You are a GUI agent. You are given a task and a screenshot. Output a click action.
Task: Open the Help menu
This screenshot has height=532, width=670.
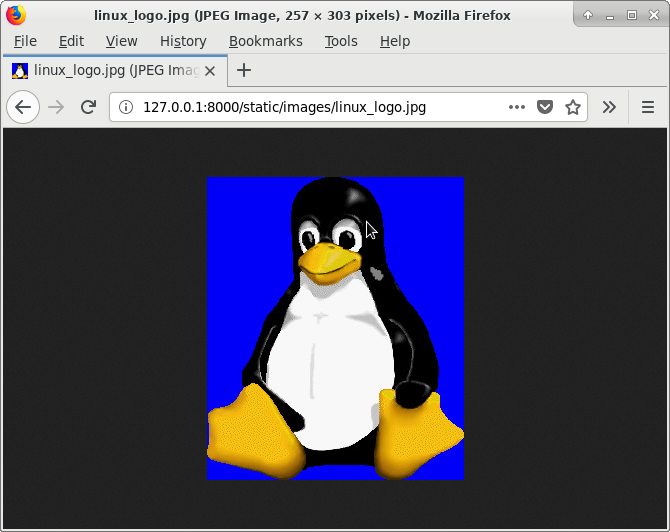pyautogui.click(x=395, y=41)
